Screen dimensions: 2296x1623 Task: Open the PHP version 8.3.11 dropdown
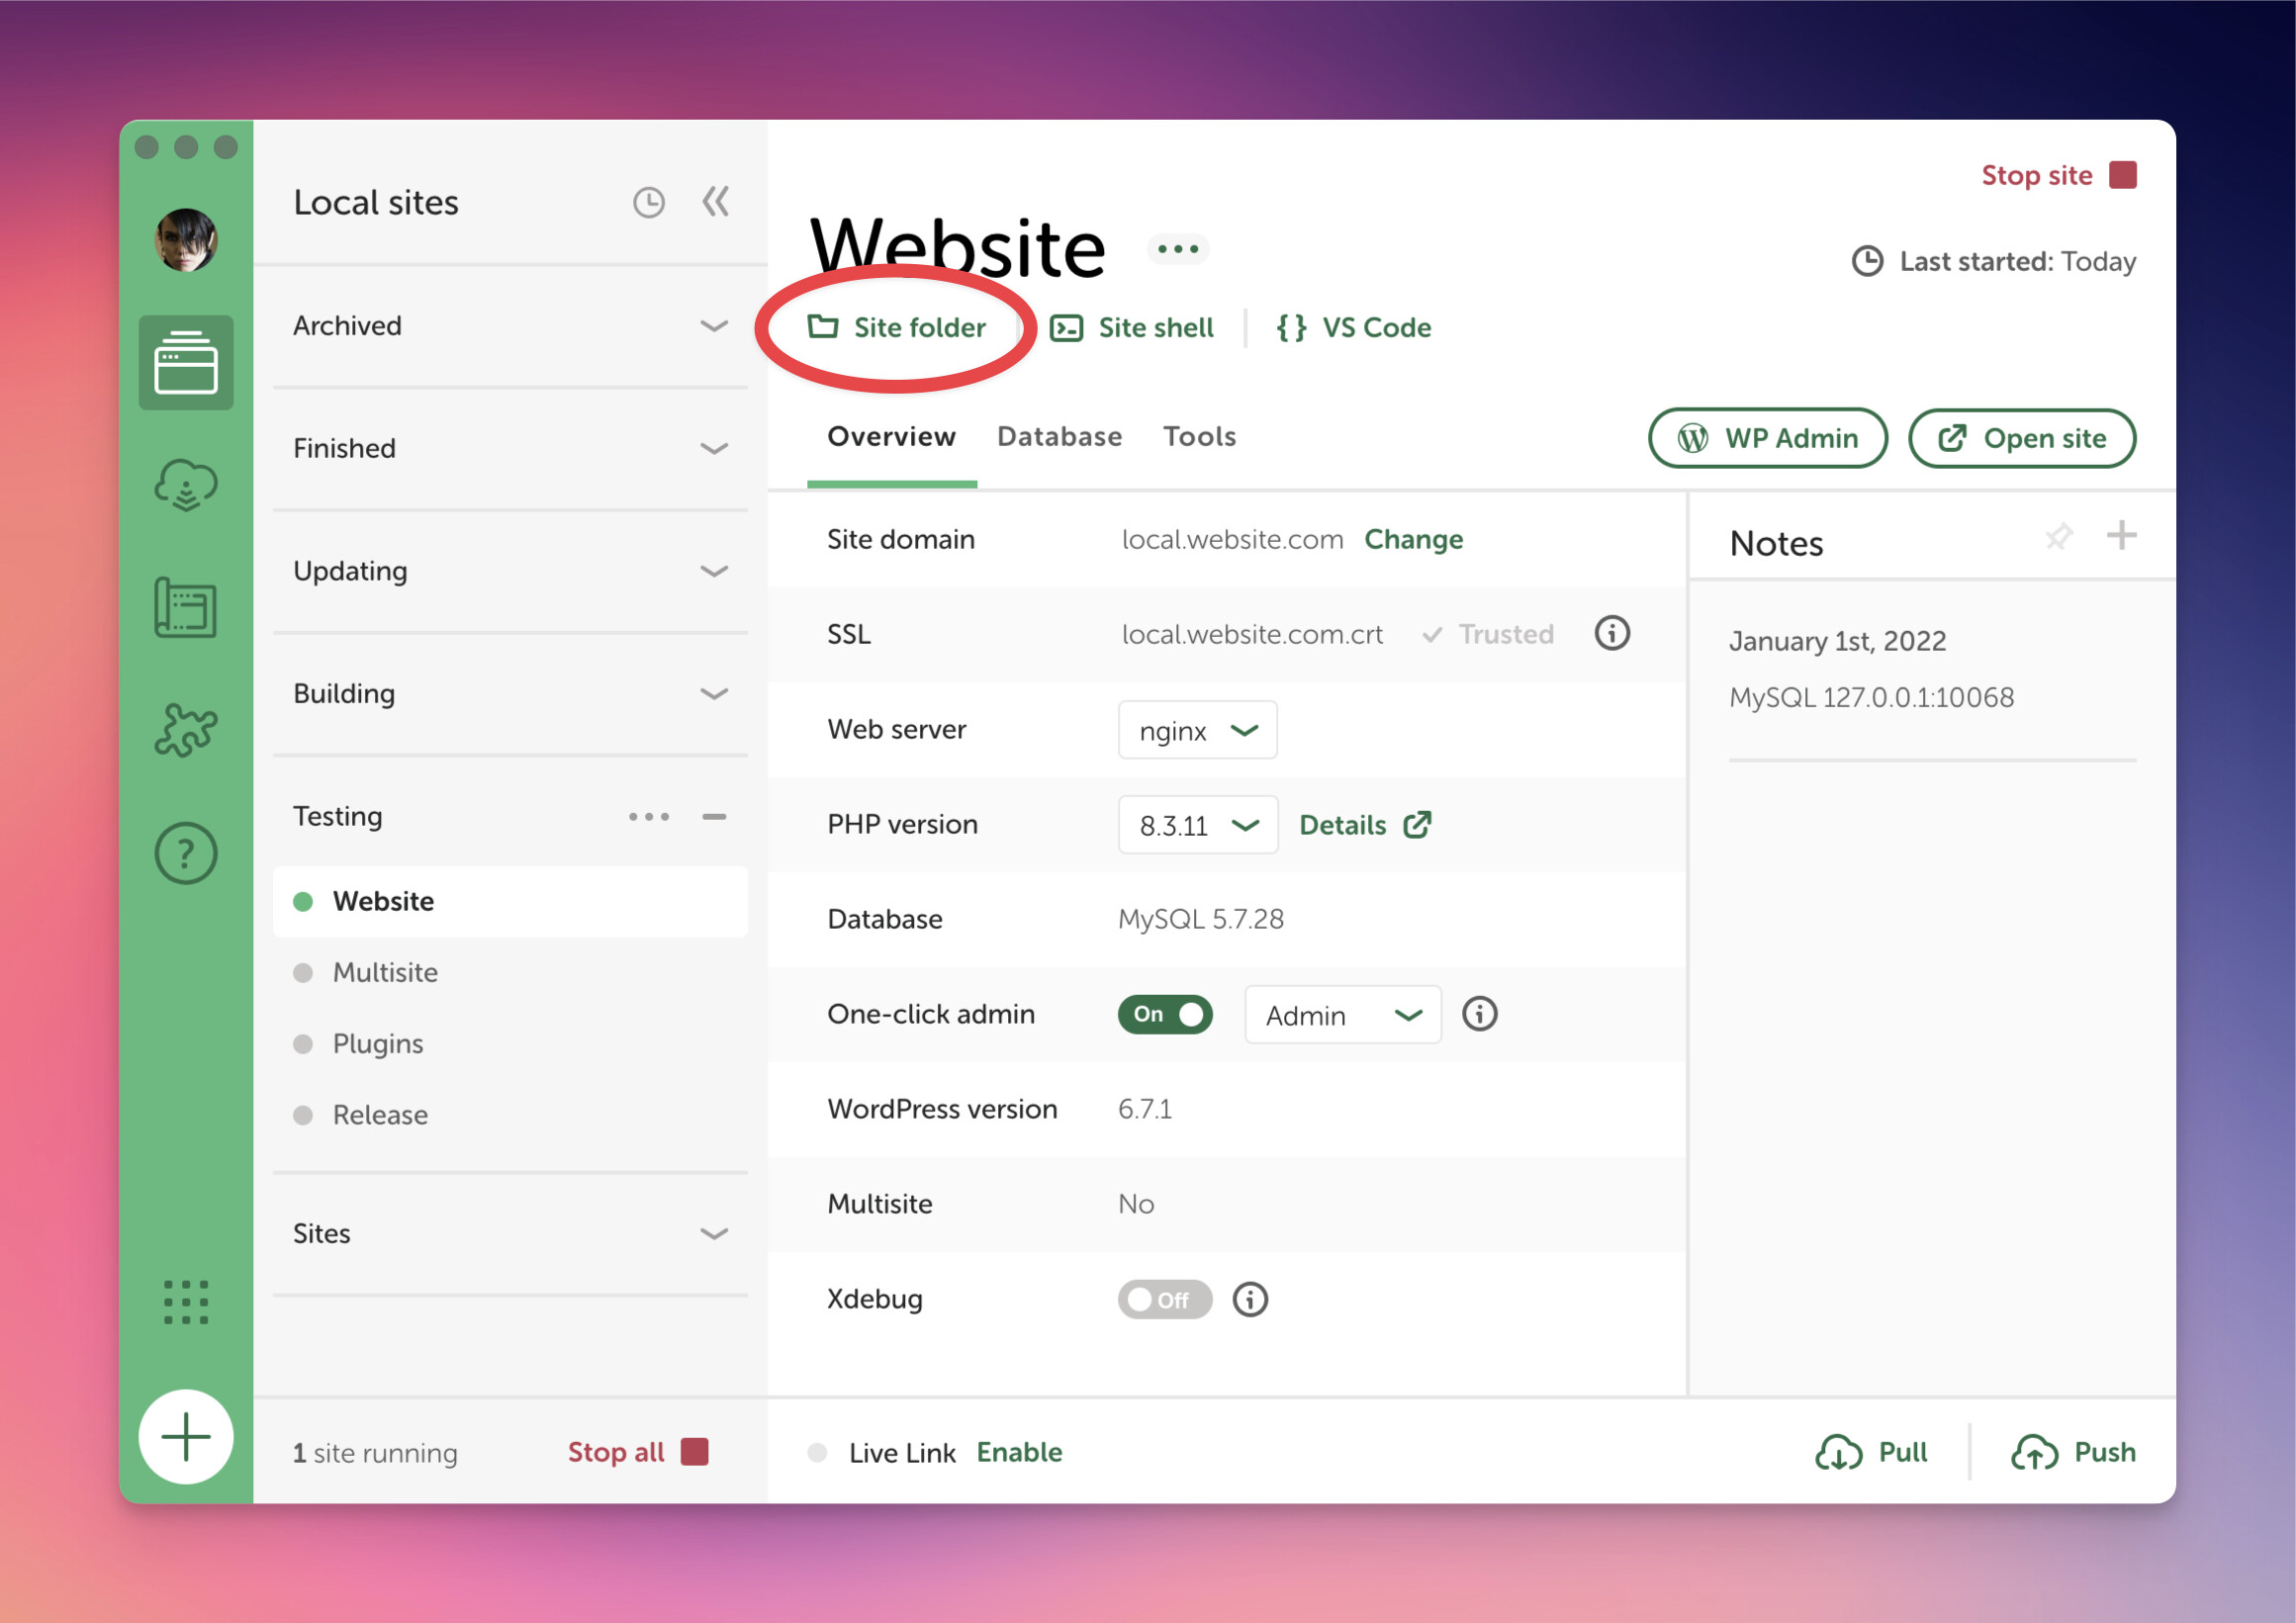1198,825
